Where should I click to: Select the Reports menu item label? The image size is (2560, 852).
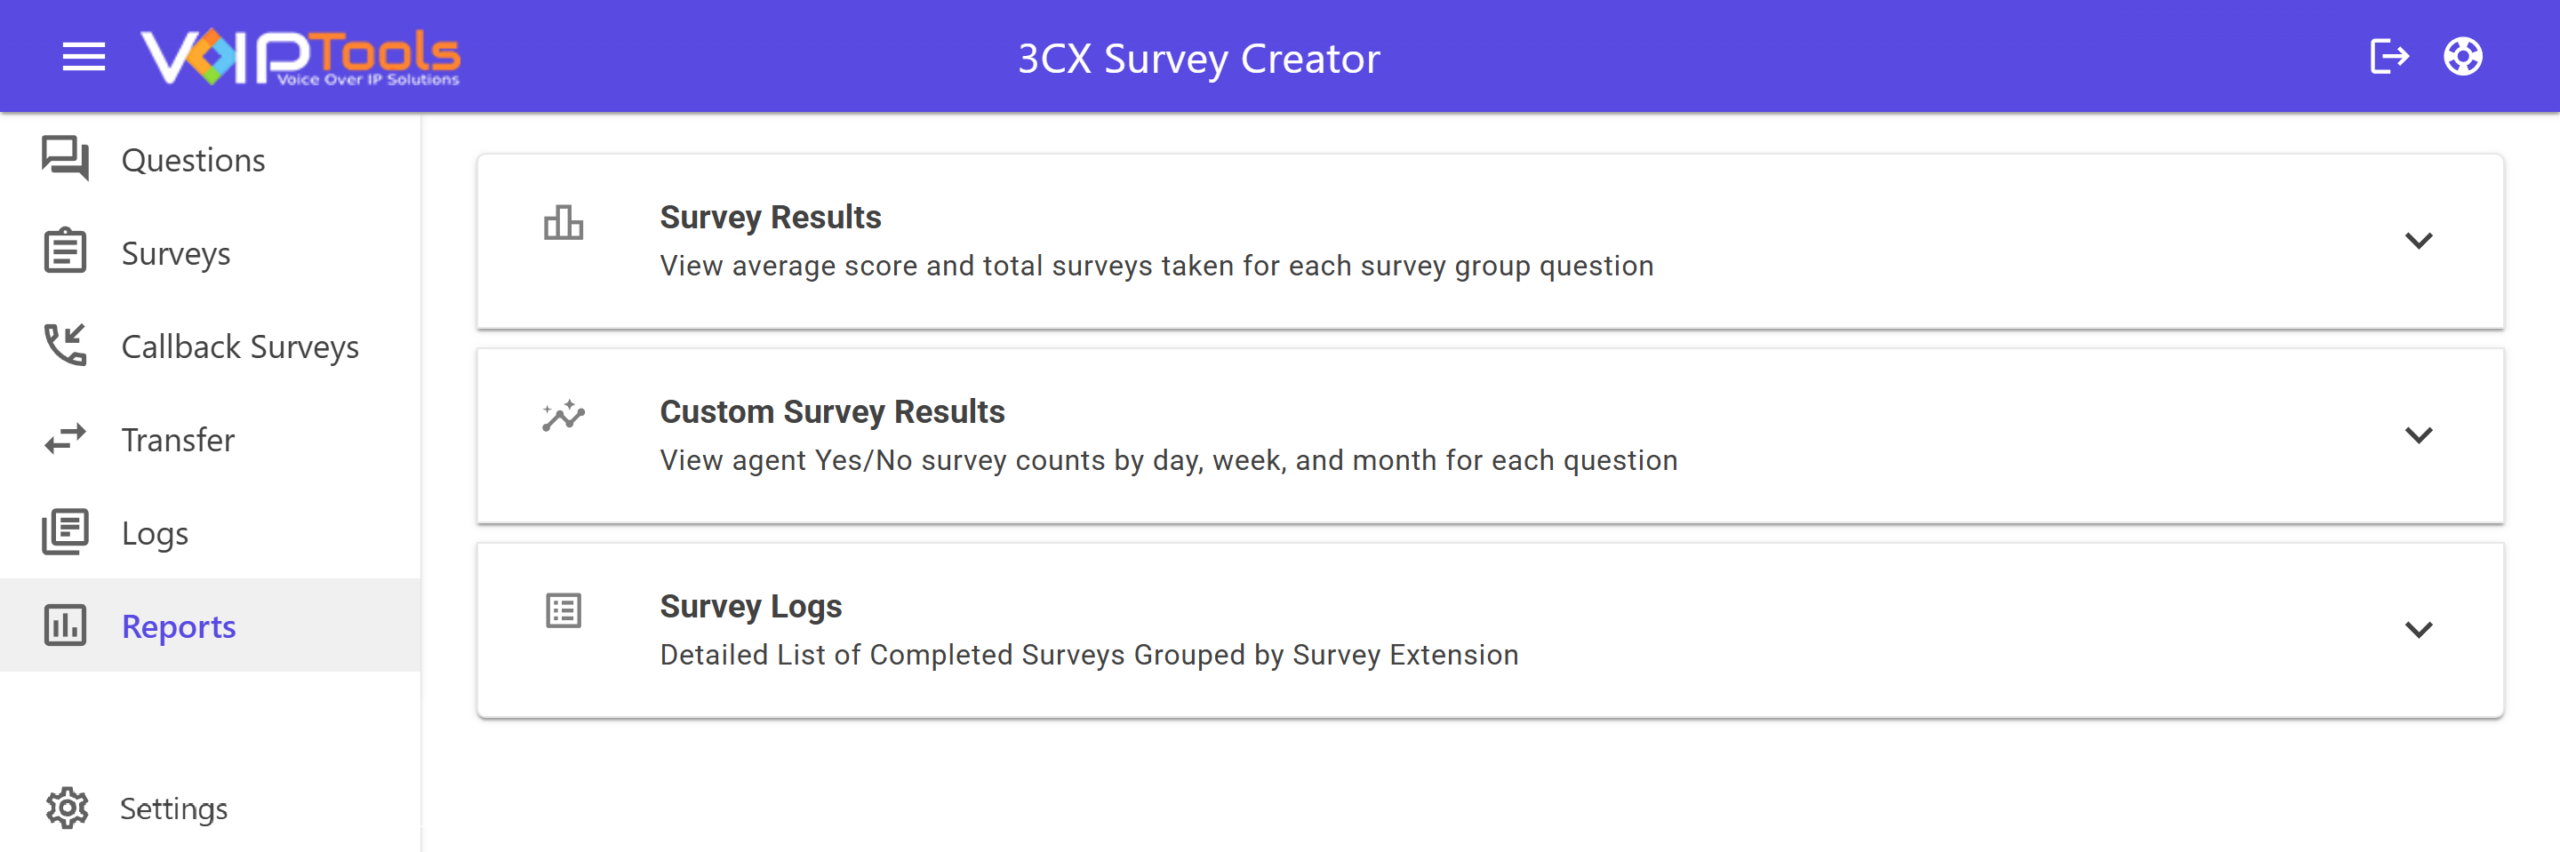tap(178, 627)
